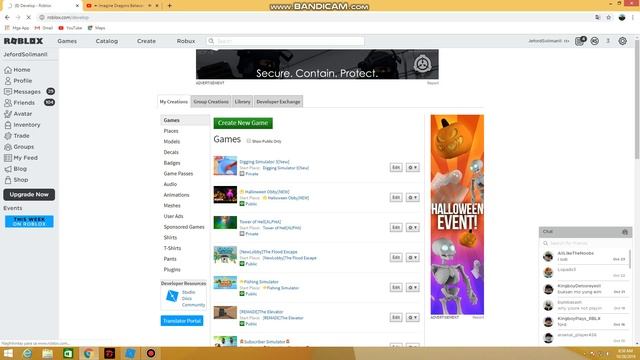This screenshot has height=360, width=640.
Task: Switch to the Group Creations tab
Action: 211,102
